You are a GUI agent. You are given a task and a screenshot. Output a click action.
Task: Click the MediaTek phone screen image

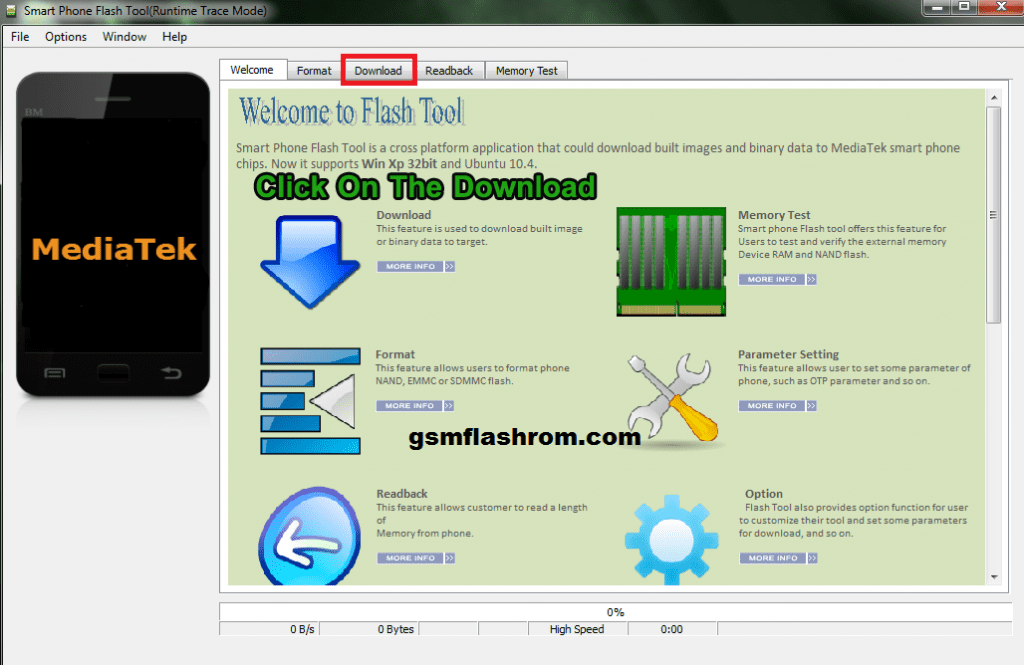point(113,236)
